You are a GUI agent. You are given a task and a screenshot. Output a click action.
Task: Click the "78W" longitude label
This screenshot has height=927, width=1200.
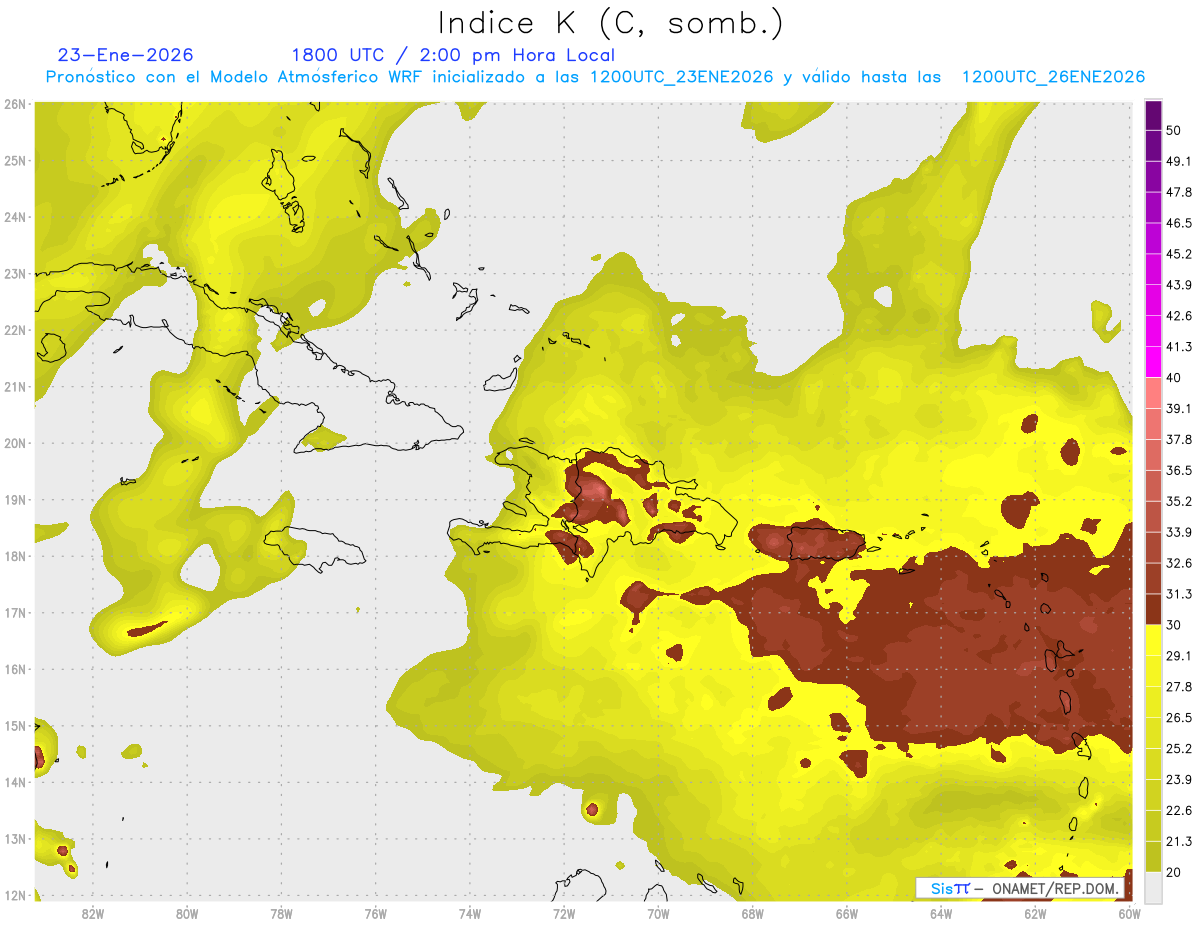point(281,913)
